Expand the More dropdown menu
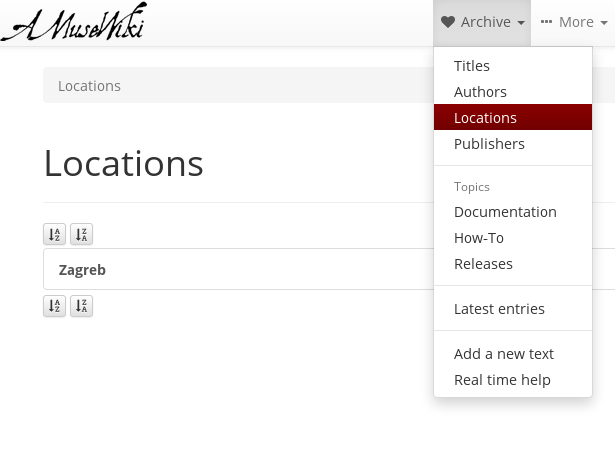The image size is (615, 454). point(574,23)
